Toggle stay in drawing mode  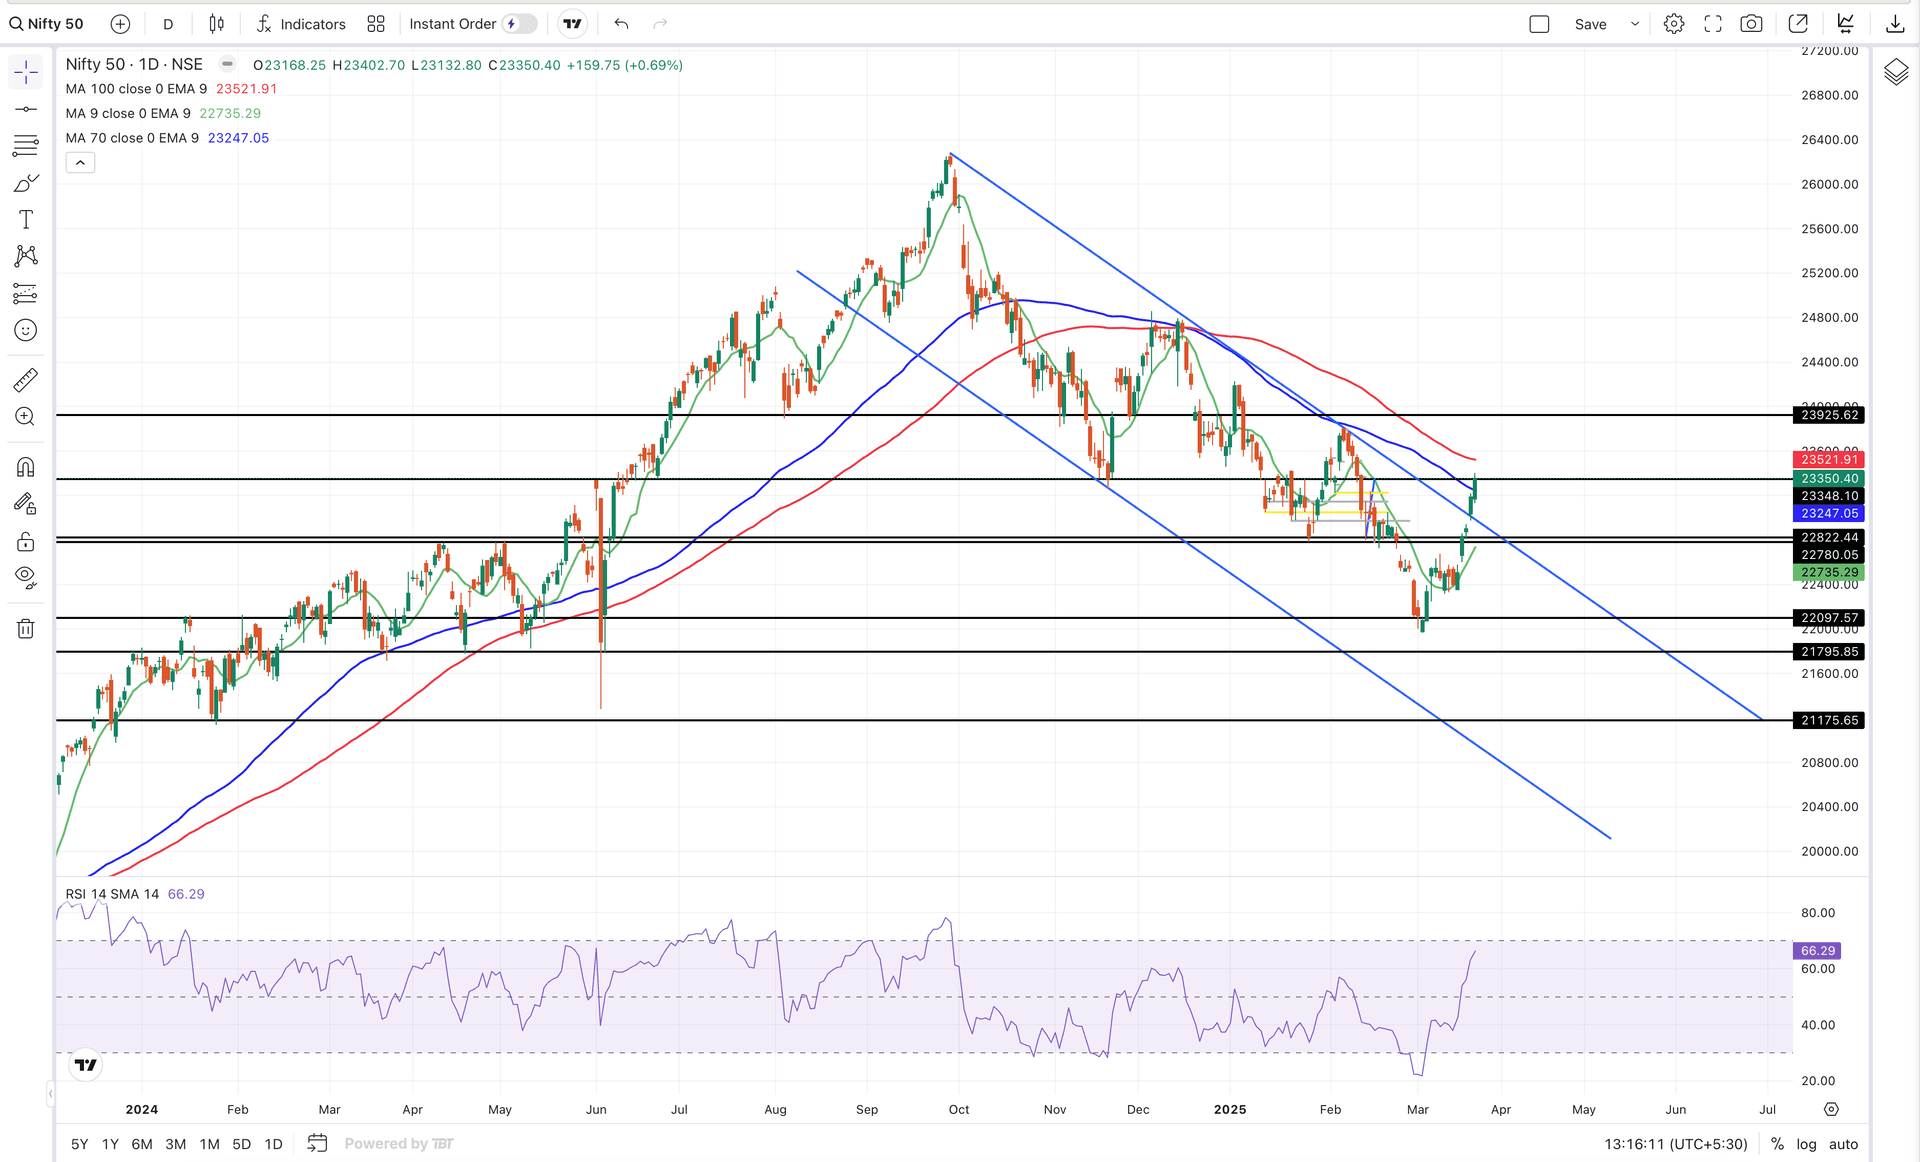(26, 504)
